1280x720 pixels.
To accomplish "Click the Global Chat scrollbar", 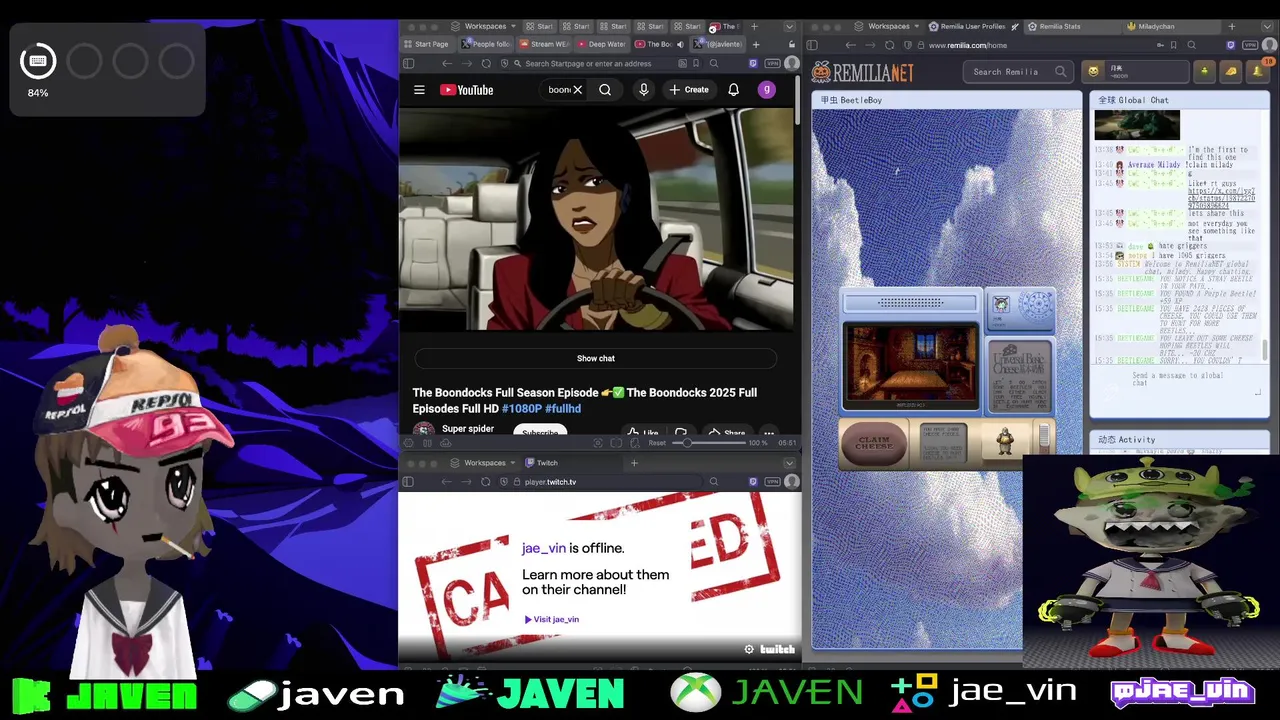I will point(1266,350).
